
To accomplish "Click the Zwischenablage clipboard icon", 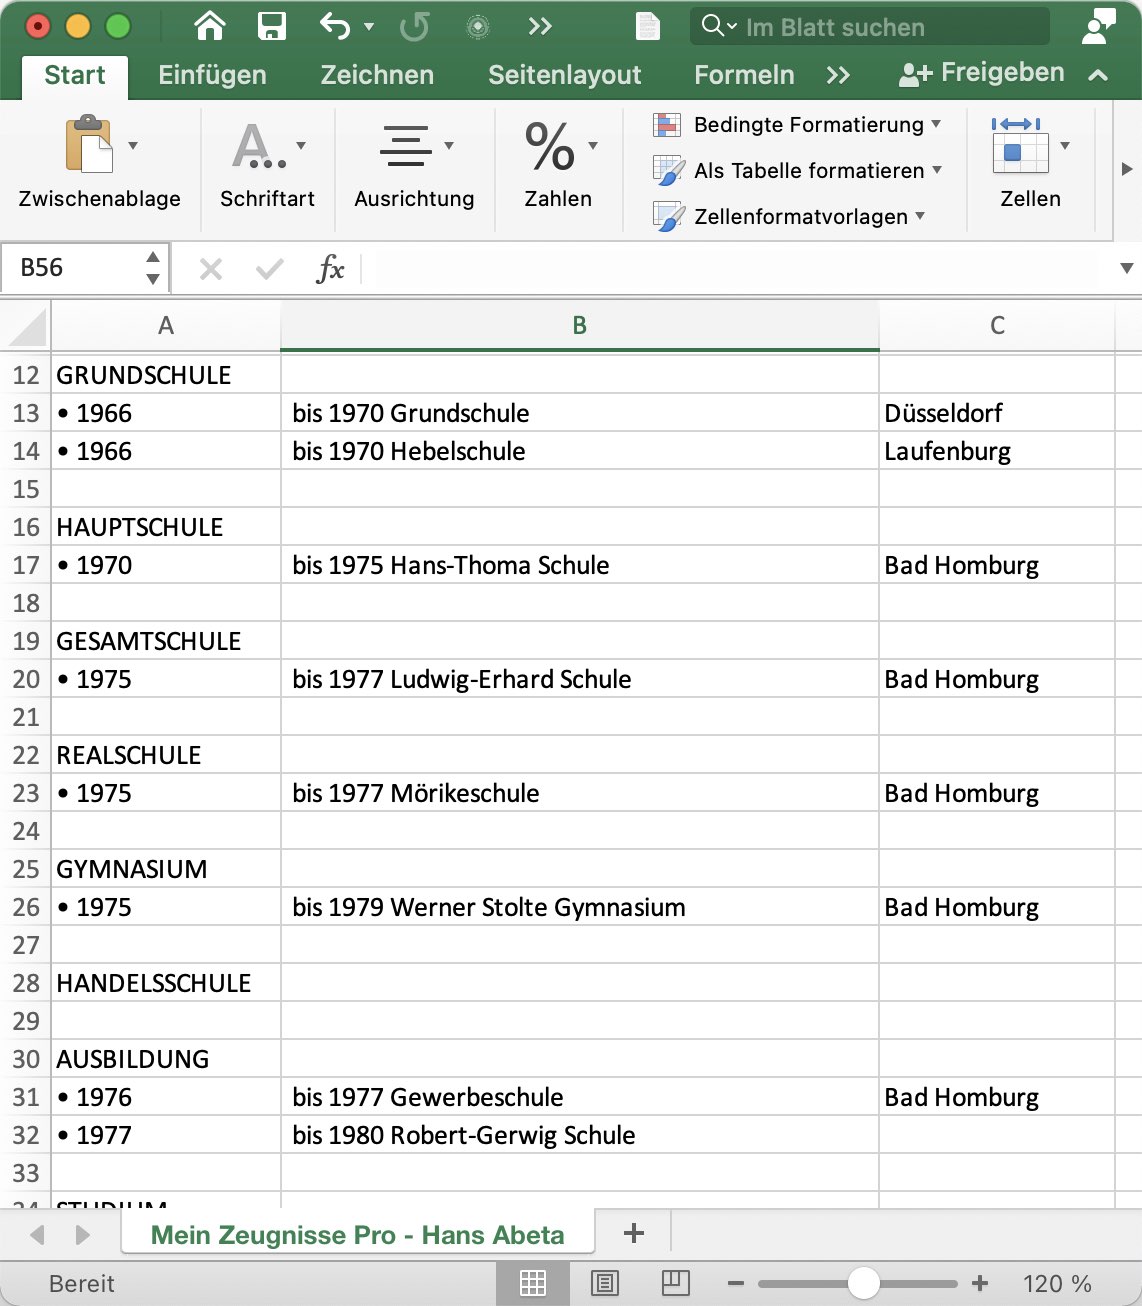I will click(89, 145).
